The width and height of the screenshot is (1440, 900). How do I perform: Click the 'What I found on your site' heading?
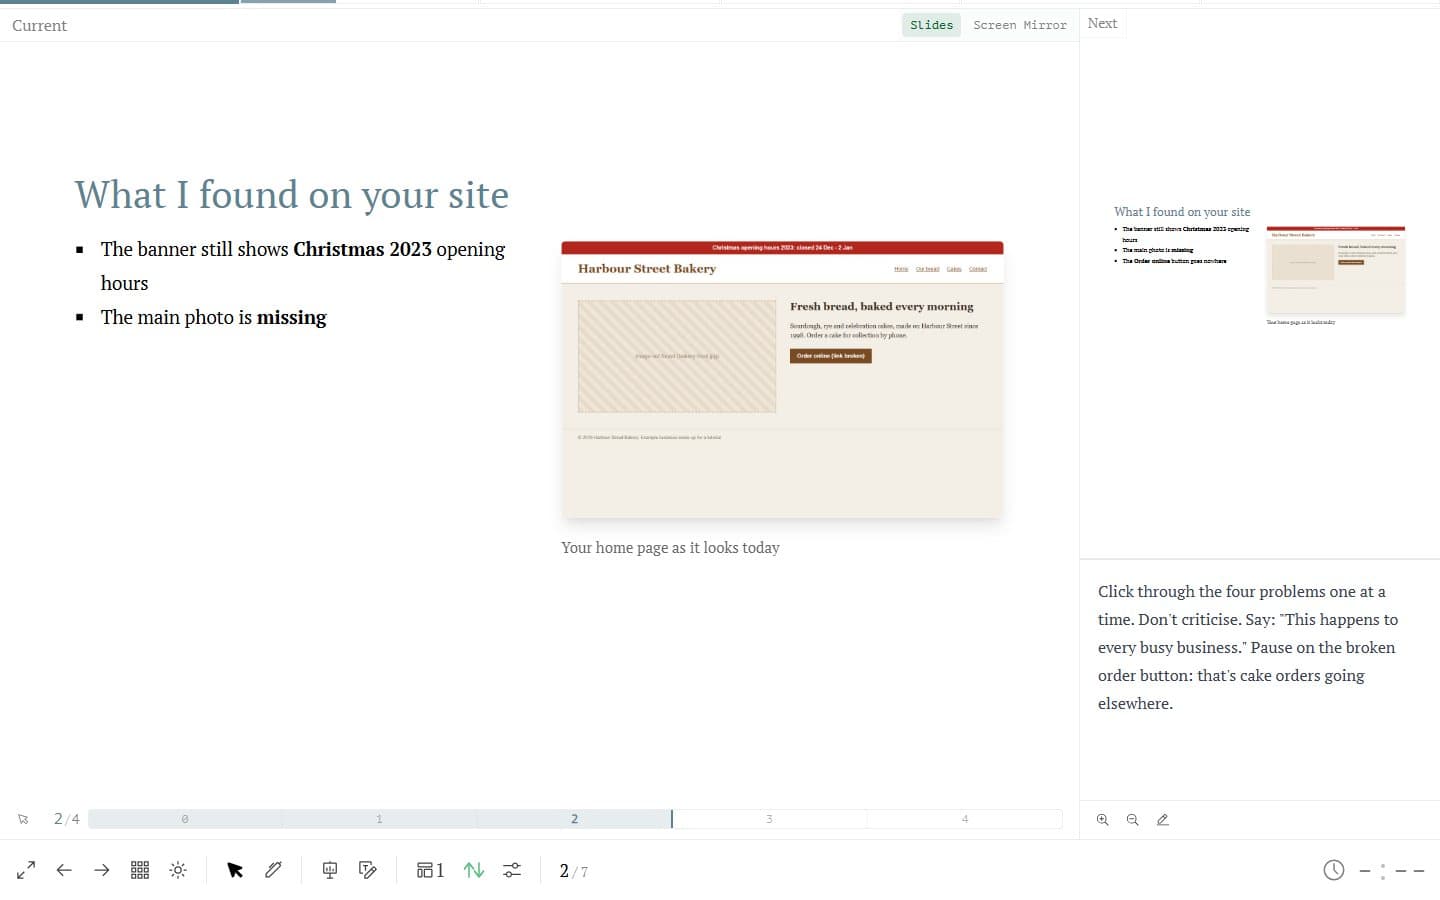(x=292, y=194)
